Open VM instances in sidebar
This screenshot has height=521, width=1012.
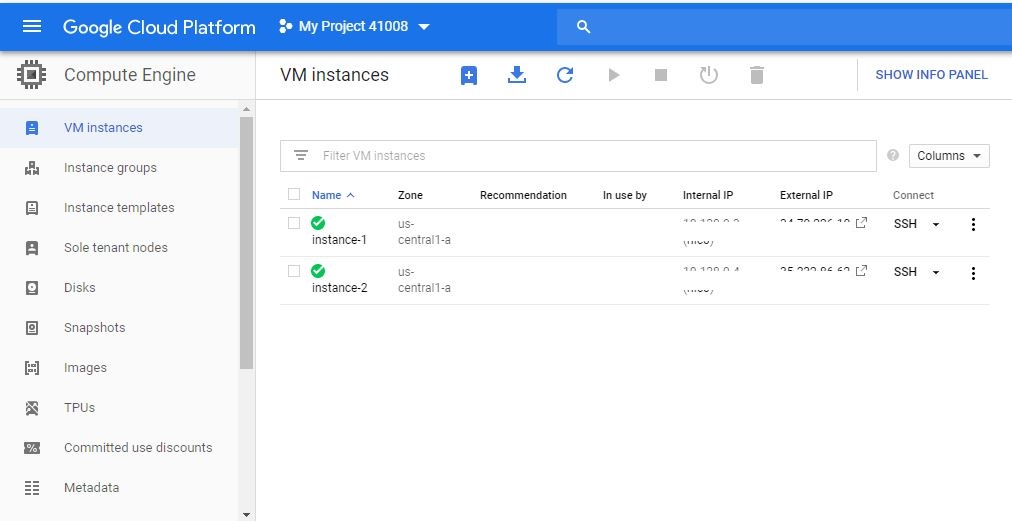tap(103, 128)
